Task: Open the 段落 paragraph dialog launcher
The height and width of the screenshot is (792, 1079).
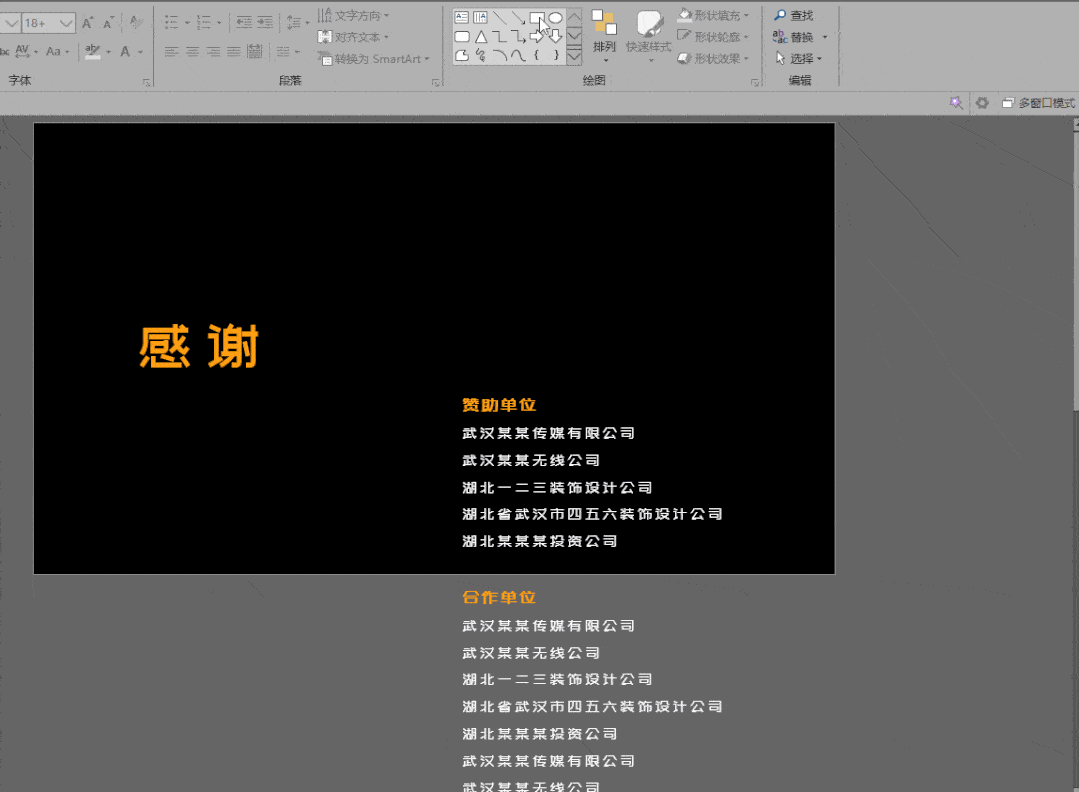Action: click(436, 83)
